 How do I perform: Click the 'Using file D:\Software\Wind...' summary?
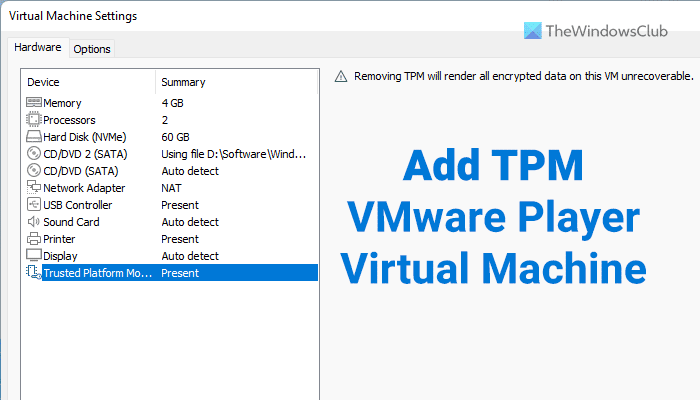pyautogui.click(x=233, y=154)
